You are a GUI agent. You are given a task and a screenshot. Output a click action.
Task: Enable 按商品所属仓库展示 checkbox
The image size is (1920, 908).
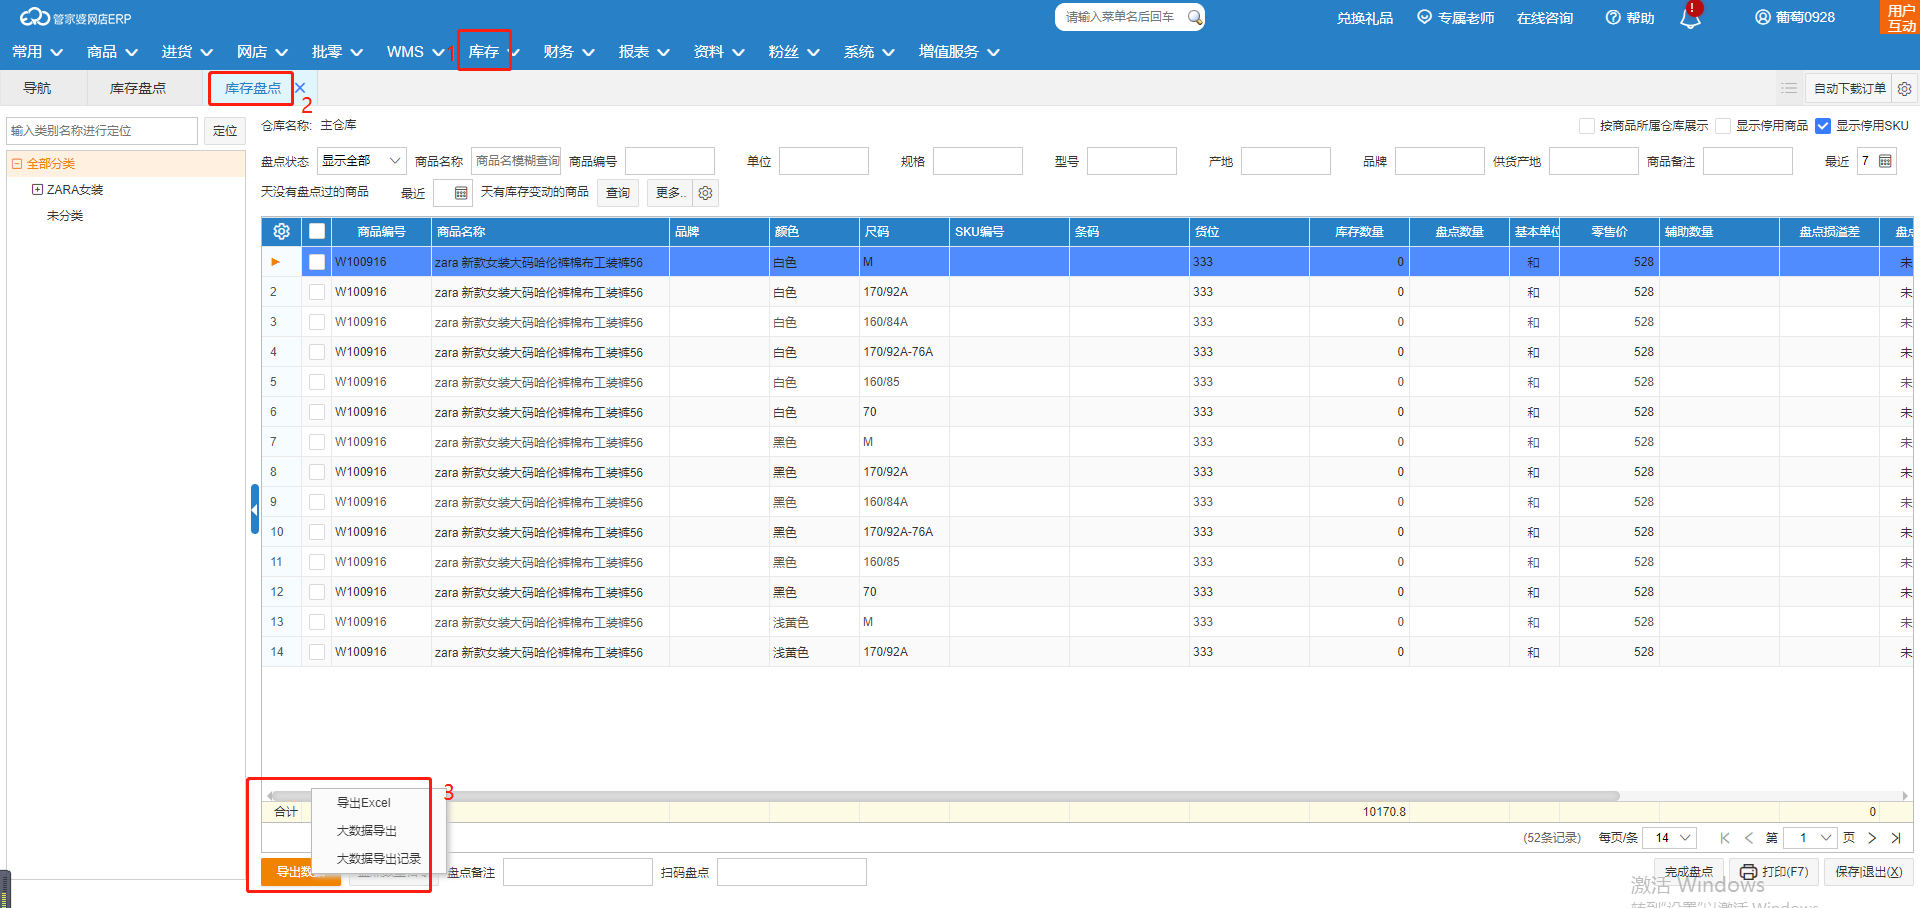[x=1586, y=126]
